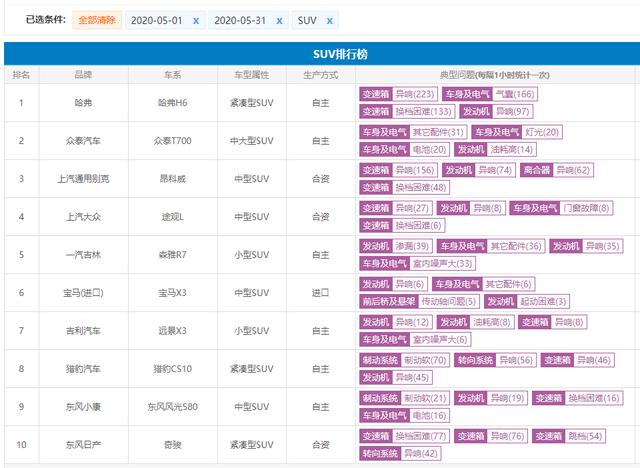Open the 上汽通用别克 brand link

click(x=83, y=179)
